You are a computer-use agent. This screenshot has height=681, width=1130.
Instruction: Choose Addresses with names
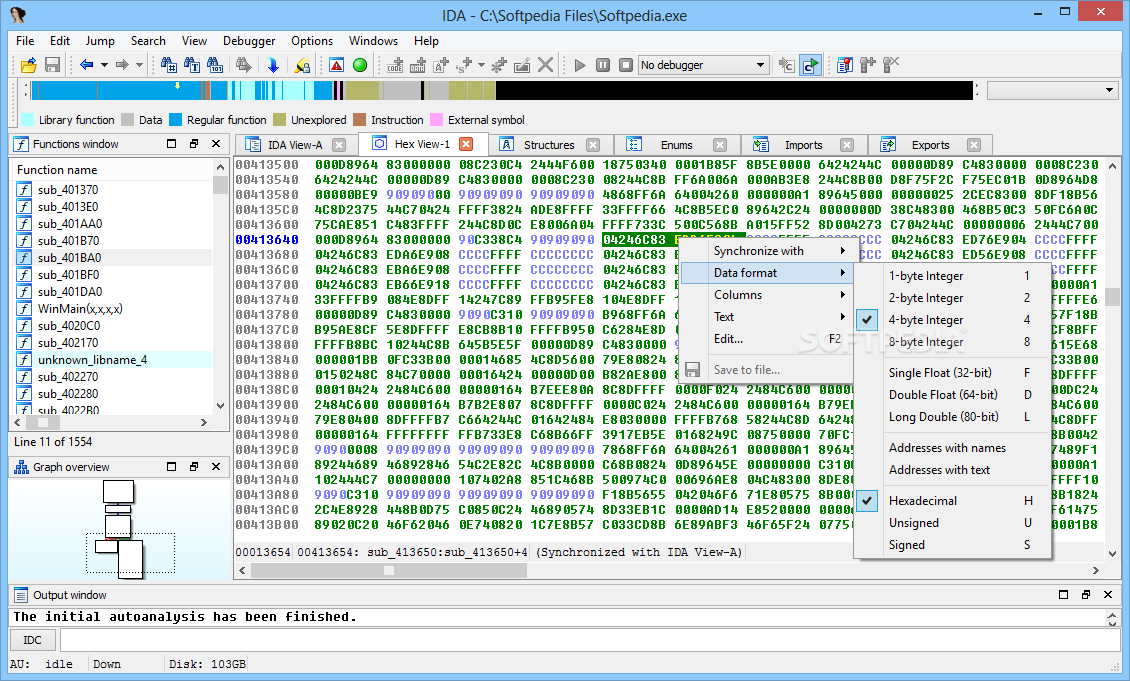point(953,448)
